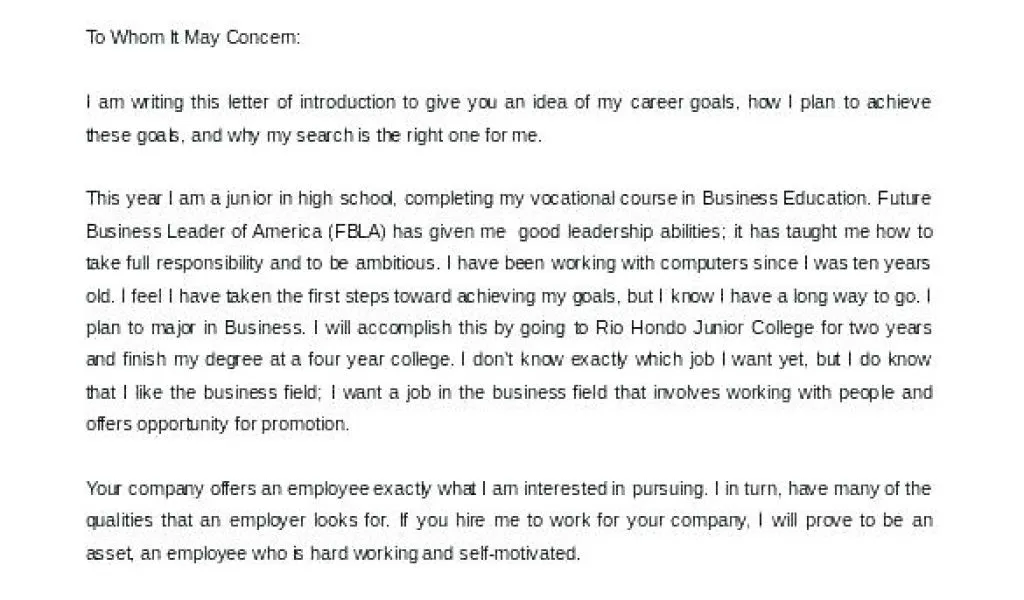The width and height of the screenshot is (1024, 600).
Task: Click the word 'ambitious' in third paragraph
Action: 394,263
